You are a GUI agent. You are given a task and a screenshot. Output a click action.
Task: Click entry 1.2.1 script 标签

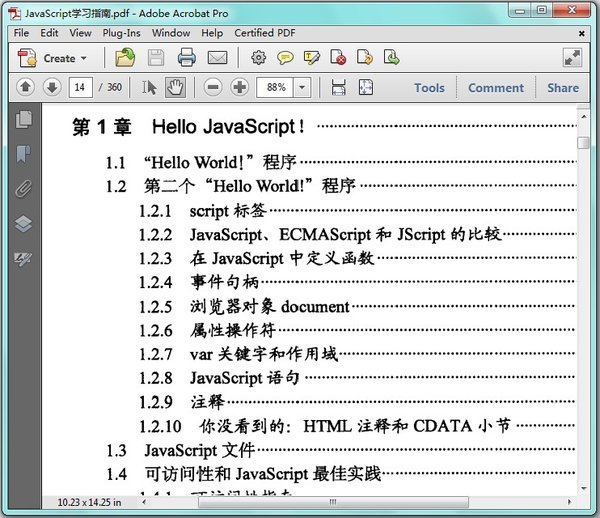tap(203, 211)
